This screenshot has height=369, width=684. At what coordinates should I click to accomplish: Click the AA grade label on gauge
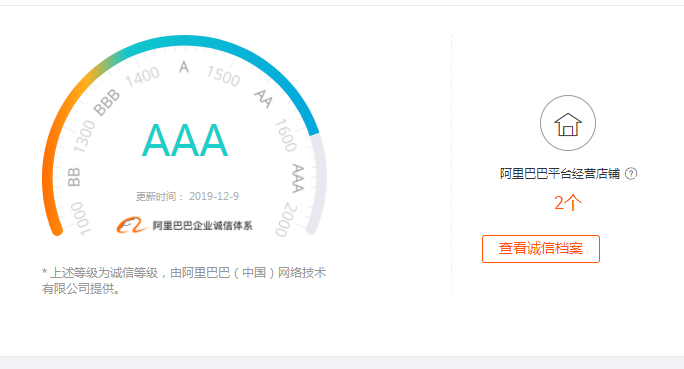point(263,99)
